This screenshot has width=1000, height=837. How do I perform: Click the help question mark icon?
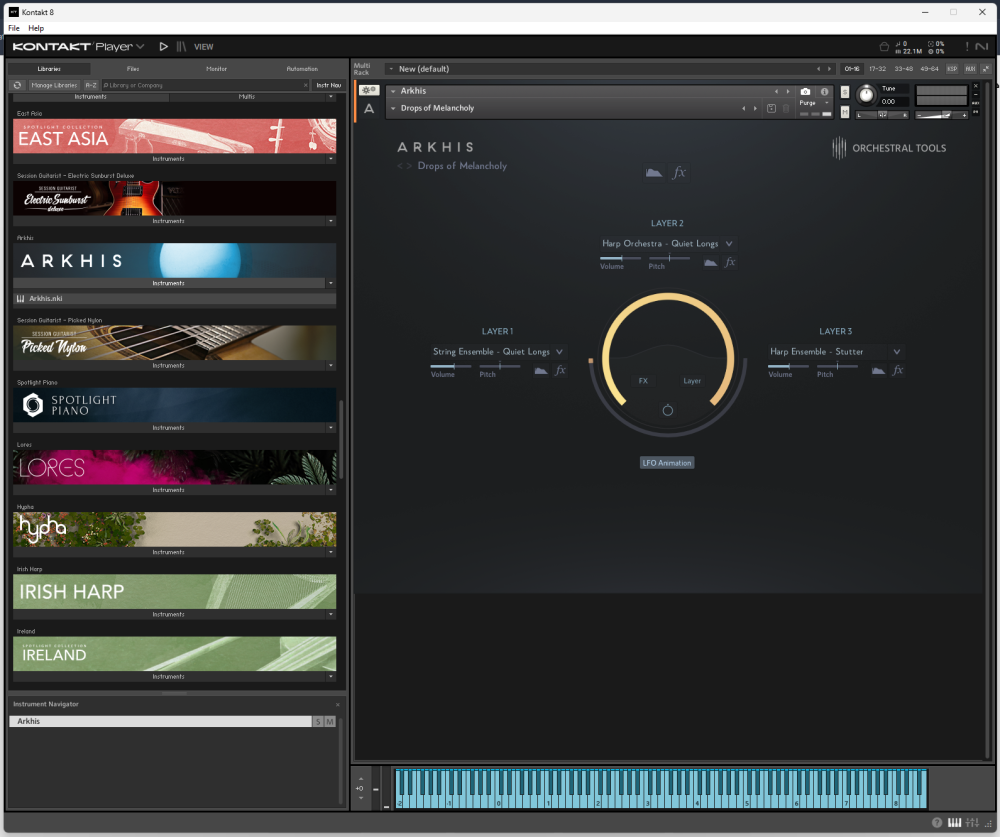[x=936, y=823]
